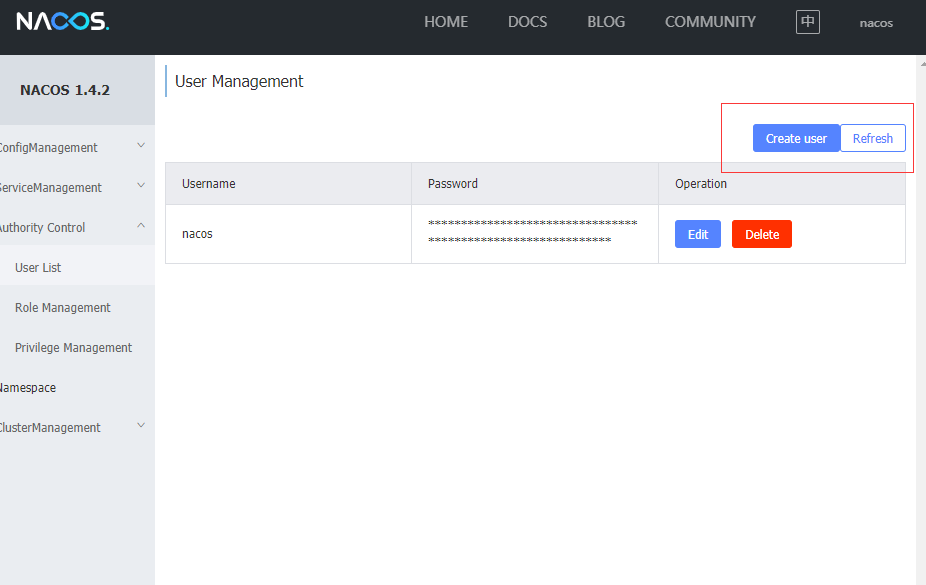Screen dimensions: 926x585
Task: Click the NACOS 1.4.2 version label
Action: [x=65, y=90]
